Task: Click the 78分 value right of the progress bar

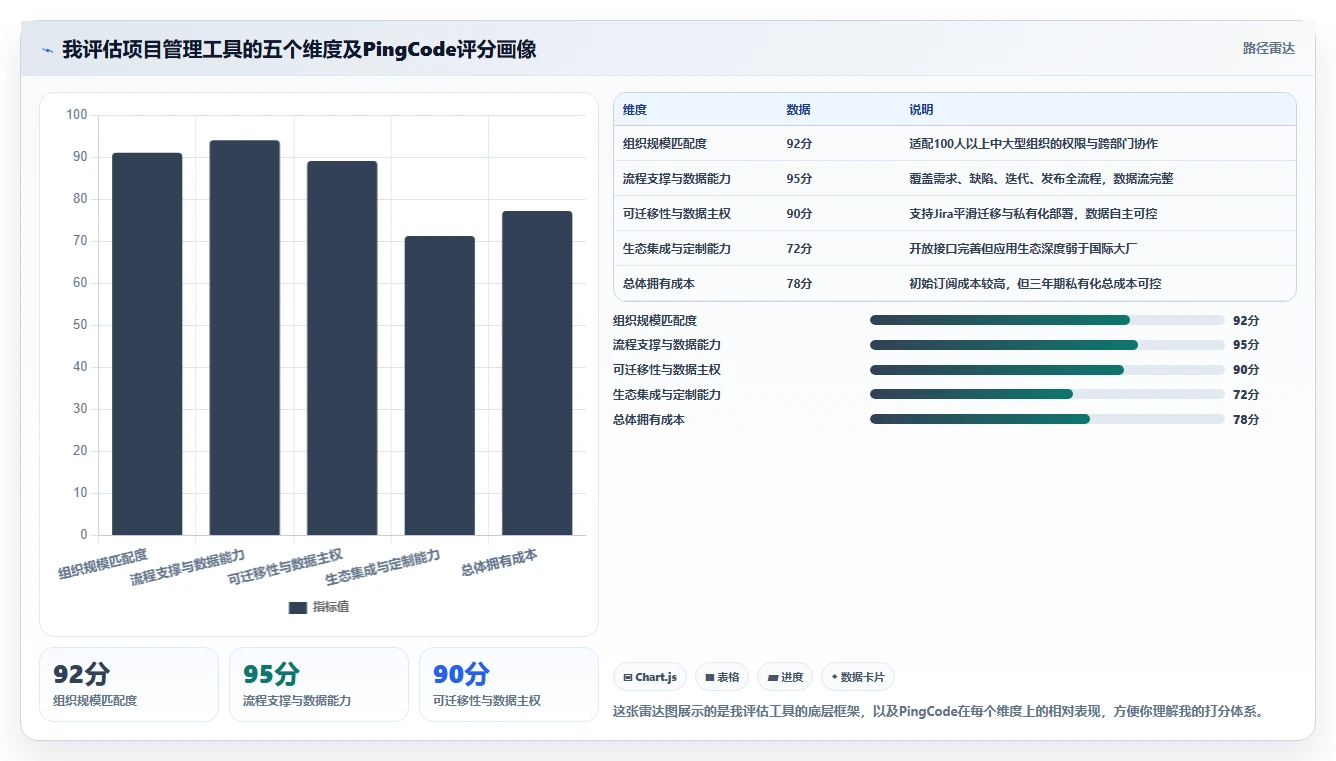Action: point(1246,420)
